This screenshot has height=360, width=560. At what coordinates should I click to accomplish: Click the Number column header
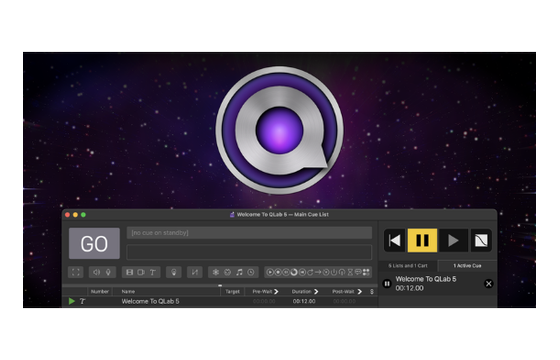(x=100, y=291)
